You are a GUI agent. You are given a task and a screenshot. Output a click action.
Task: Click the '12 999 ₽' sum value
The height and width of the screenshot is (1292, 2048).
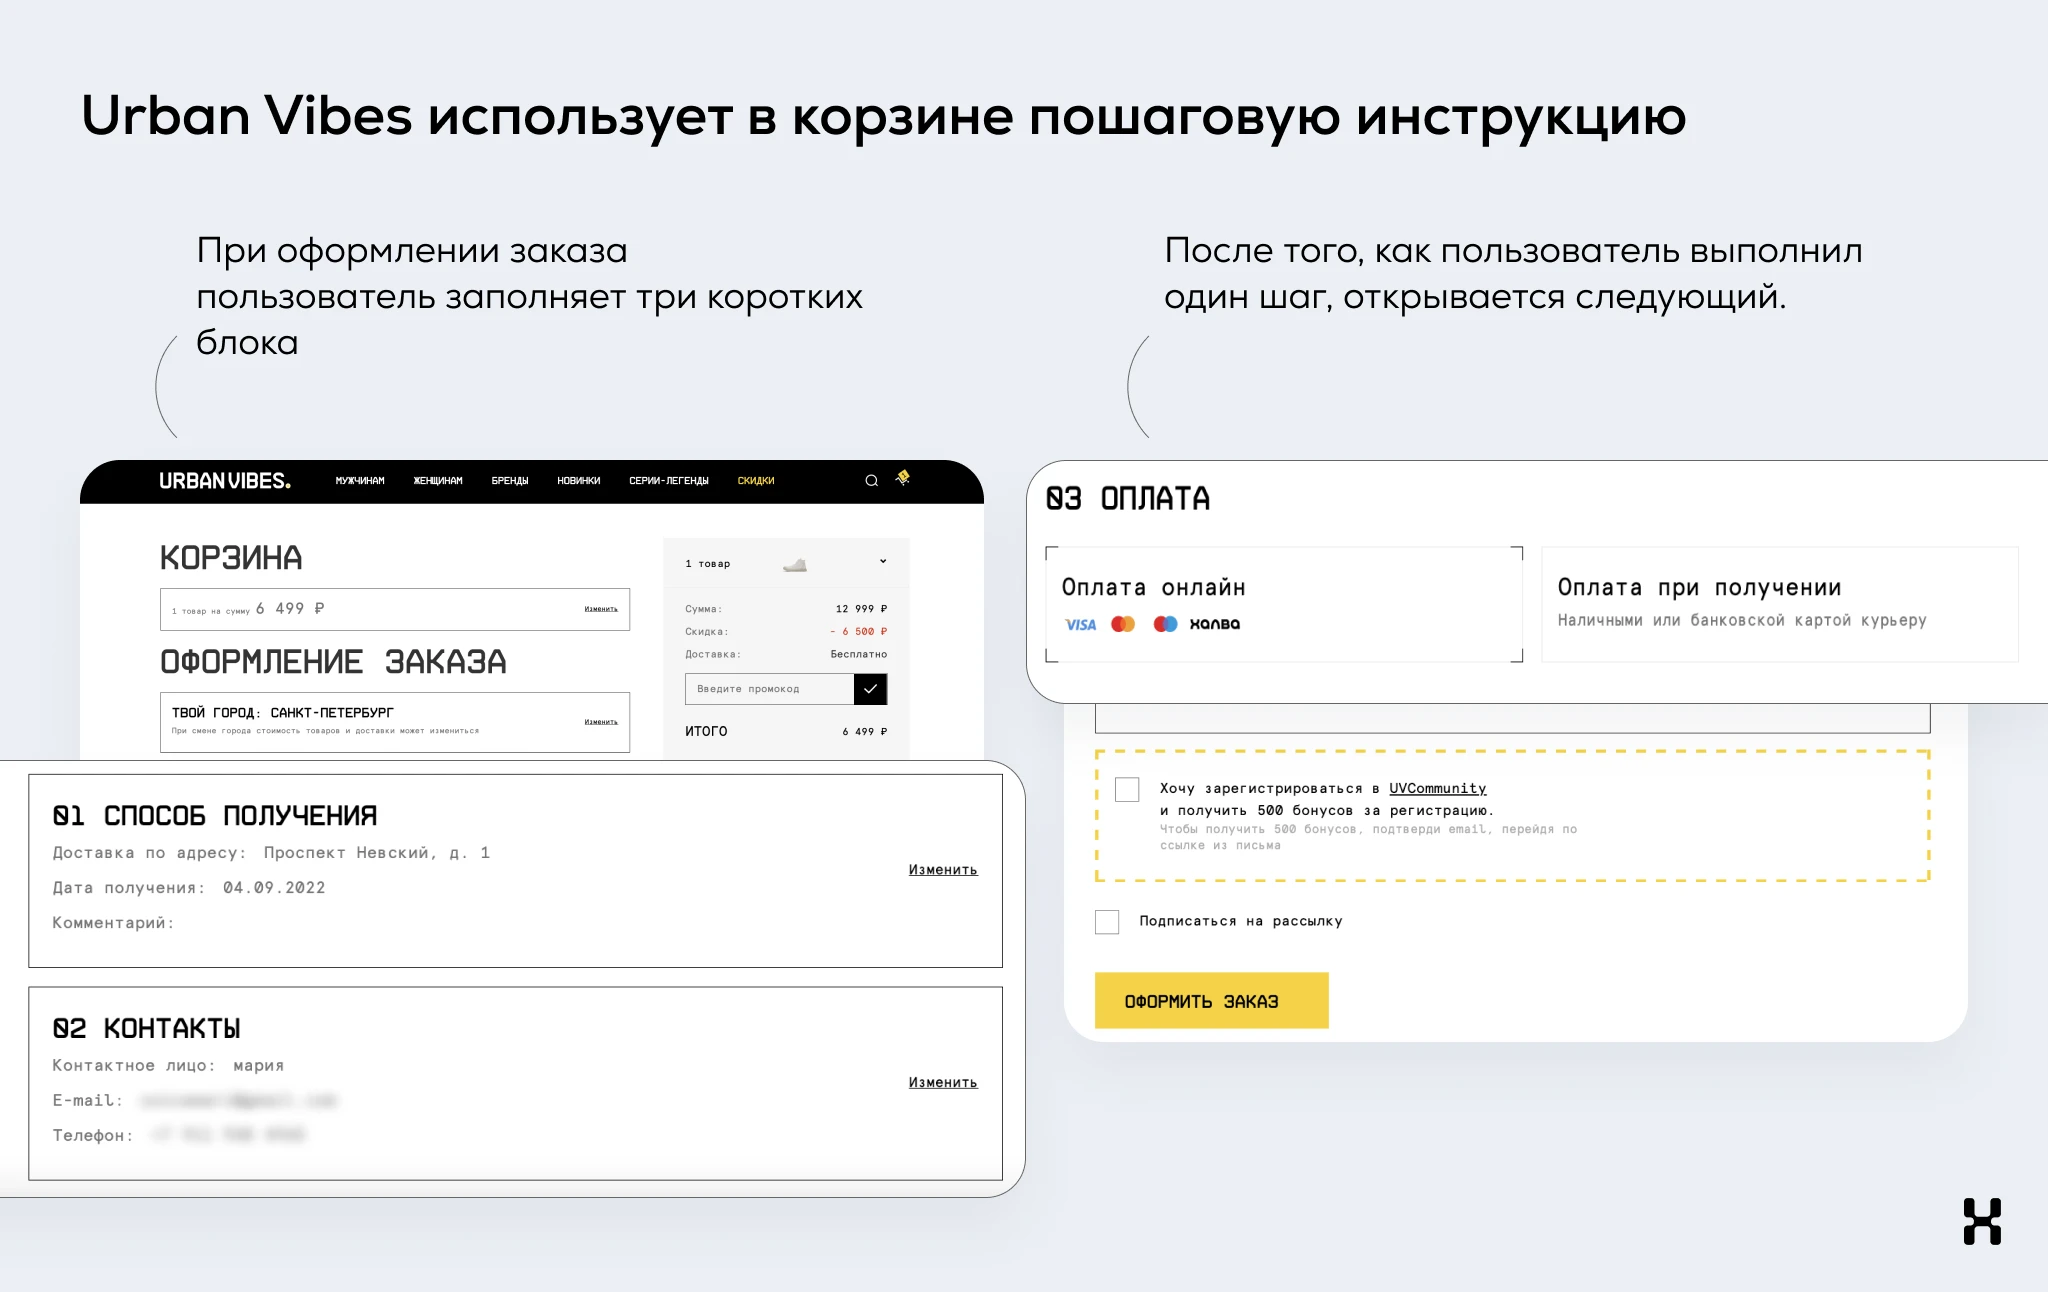coord(862,609)
